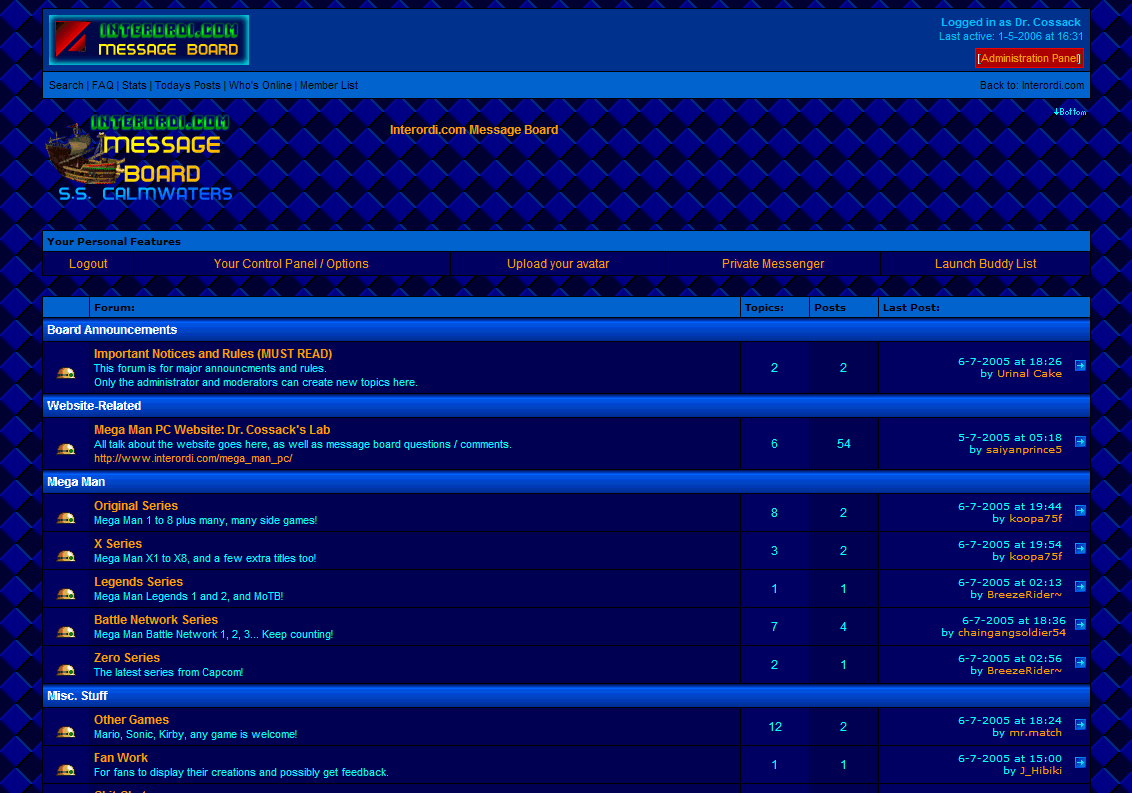Go to last post arrow for Other Games
Viewport: 1132px width, 793px height.
click(1080, 725)
